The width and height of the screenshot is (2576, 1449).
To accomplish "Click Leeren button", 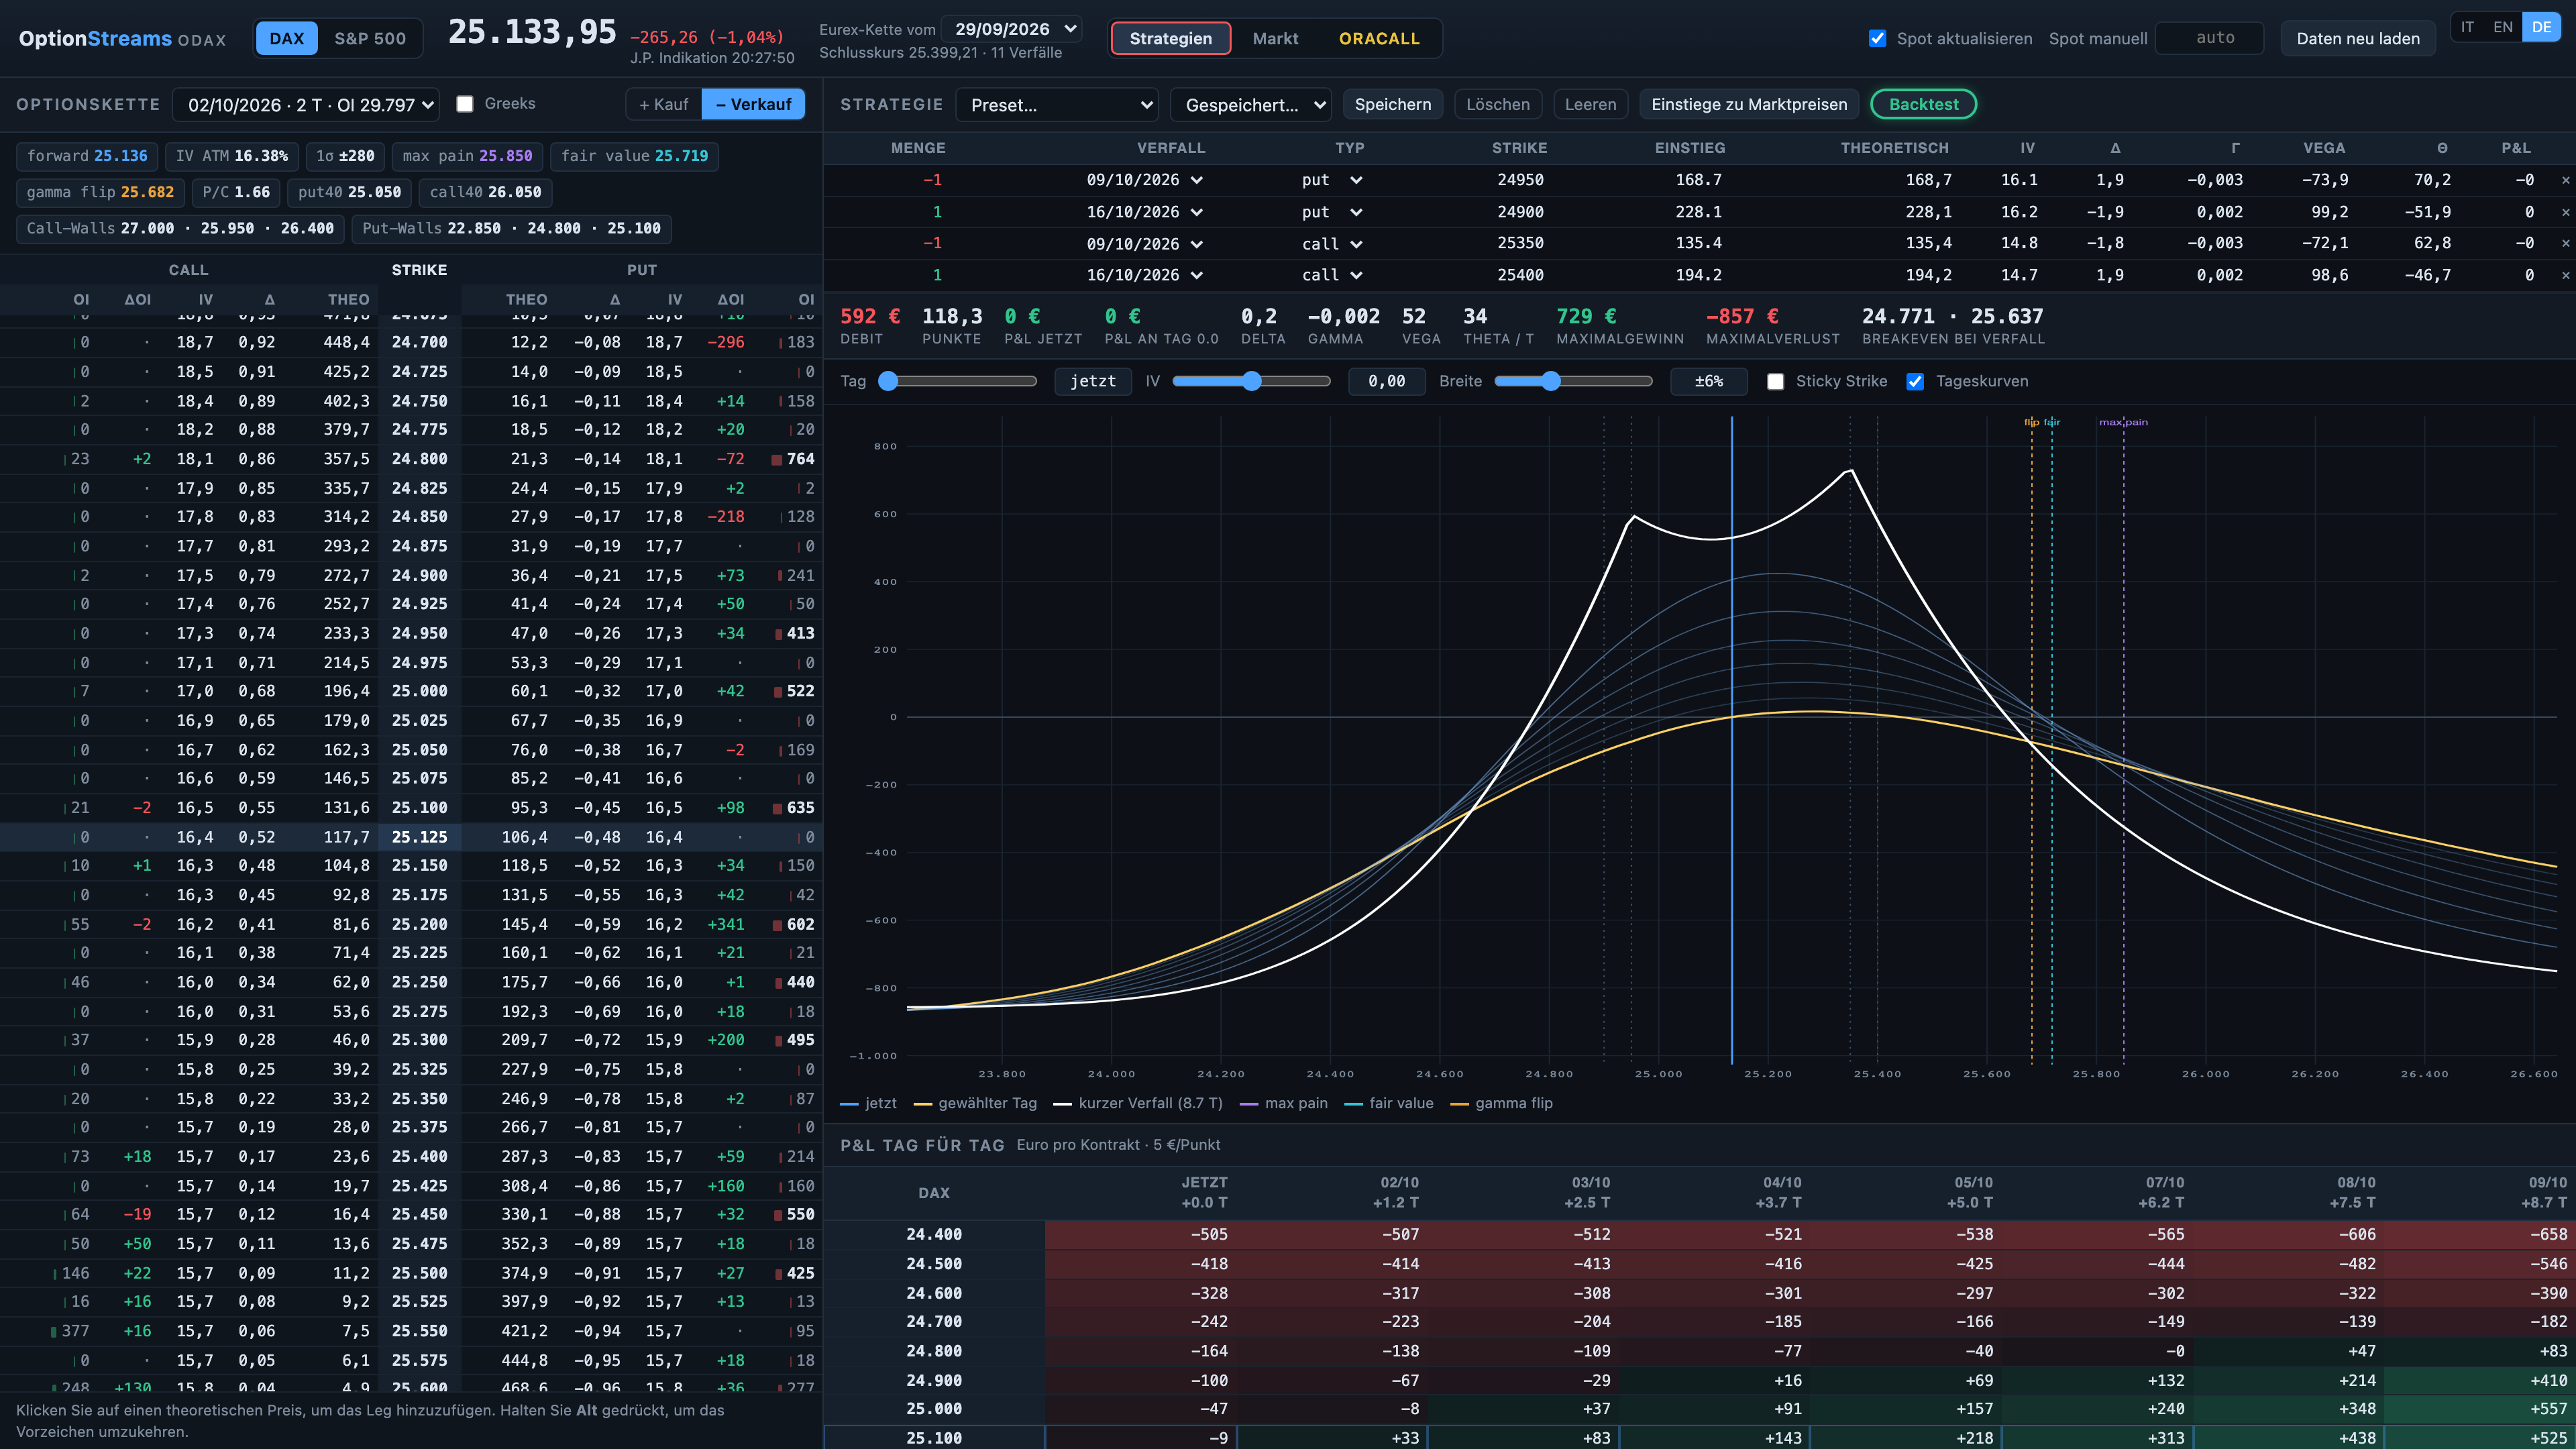I will coord(1590,104).
